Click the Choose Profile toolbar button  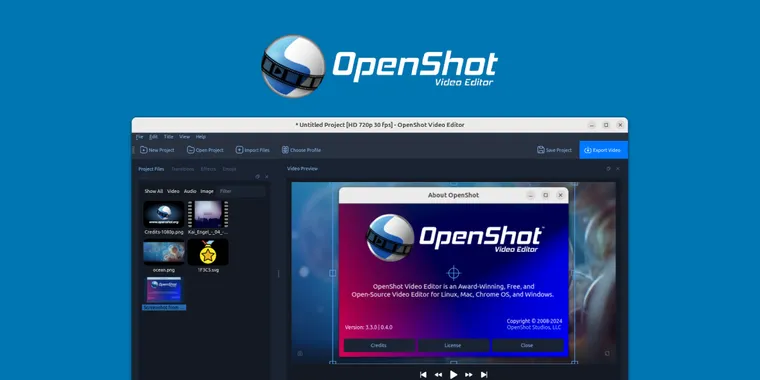click(x=301, y=150)
